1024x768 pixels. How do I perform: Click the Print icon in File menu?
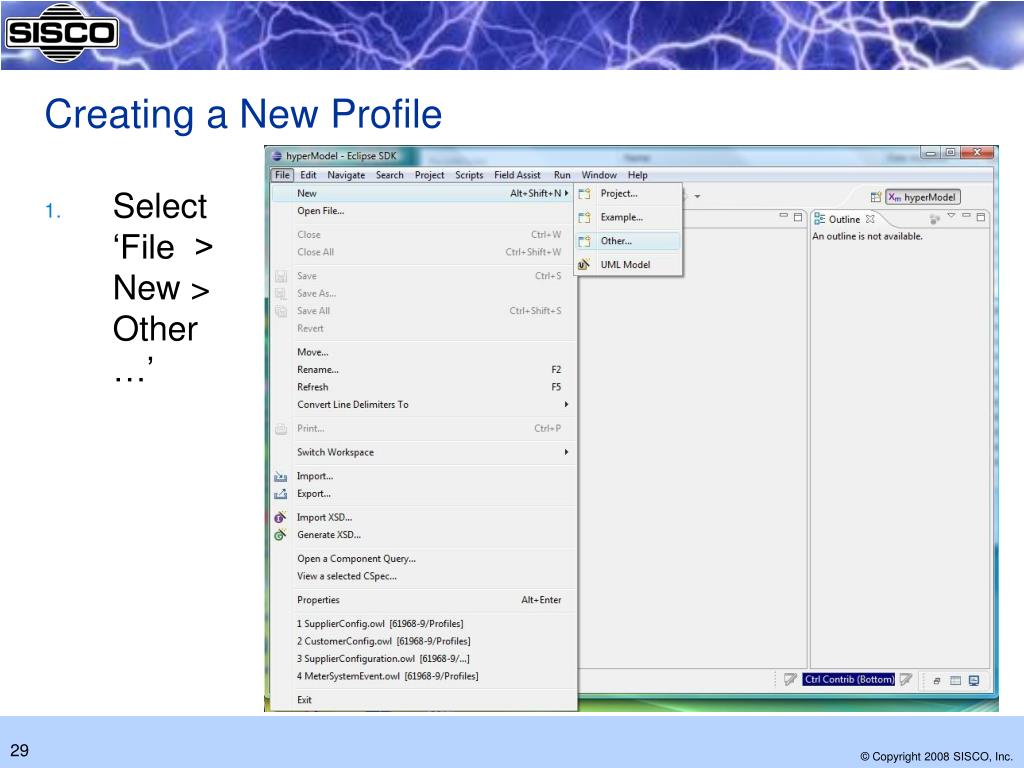point(281,429)
